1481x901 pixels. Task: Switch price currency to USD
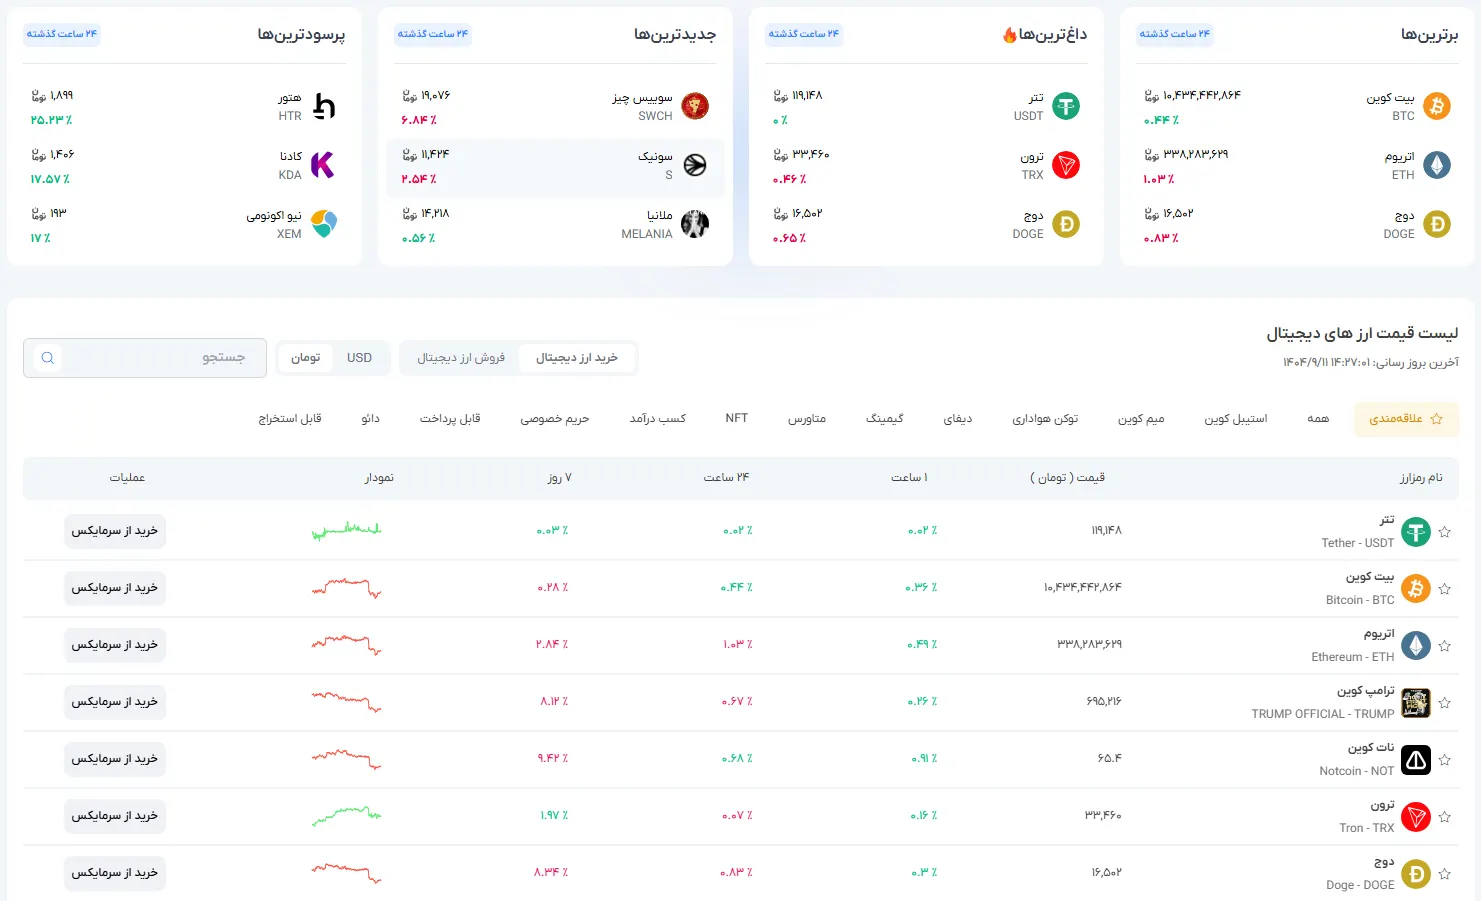[x=359, y=358]
